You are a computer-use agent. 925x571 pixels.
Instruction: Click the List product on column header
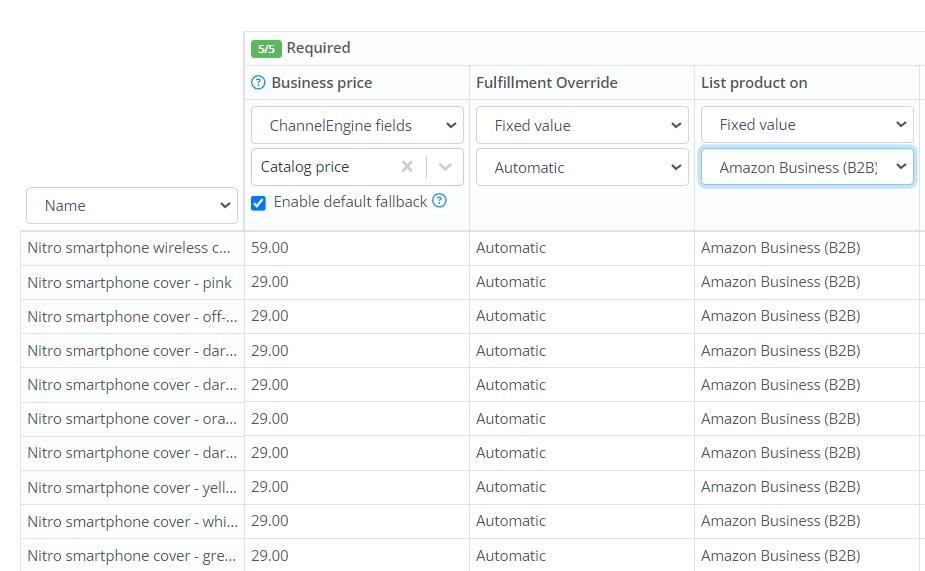(x=754, y=83)
